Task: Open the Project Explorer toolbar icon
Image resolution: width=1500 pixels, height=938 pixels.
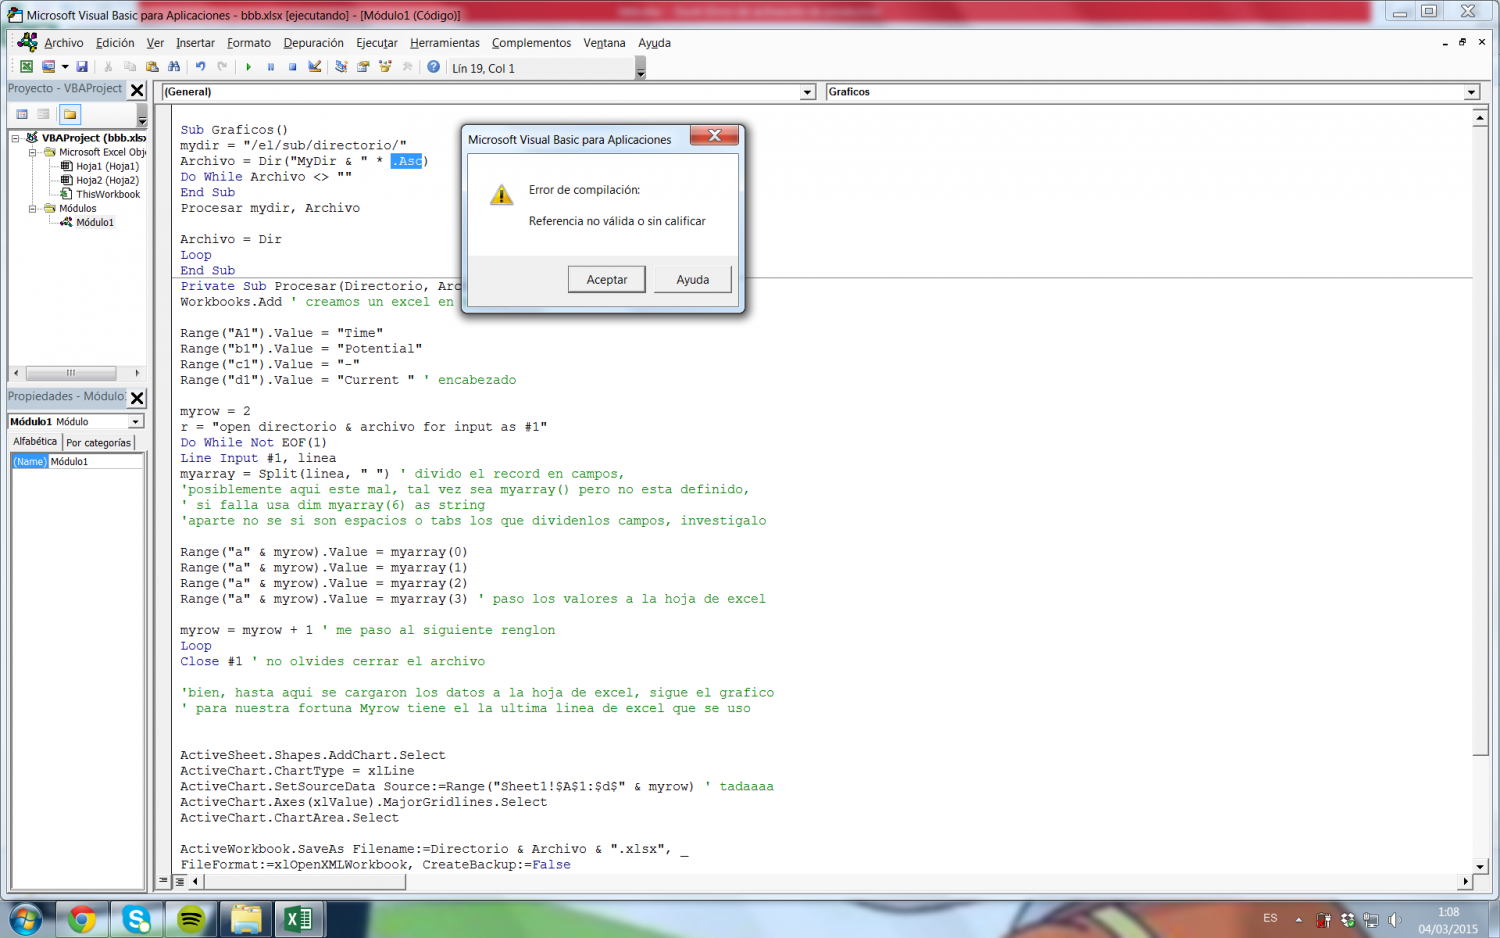Action: [x=341, y=67]
